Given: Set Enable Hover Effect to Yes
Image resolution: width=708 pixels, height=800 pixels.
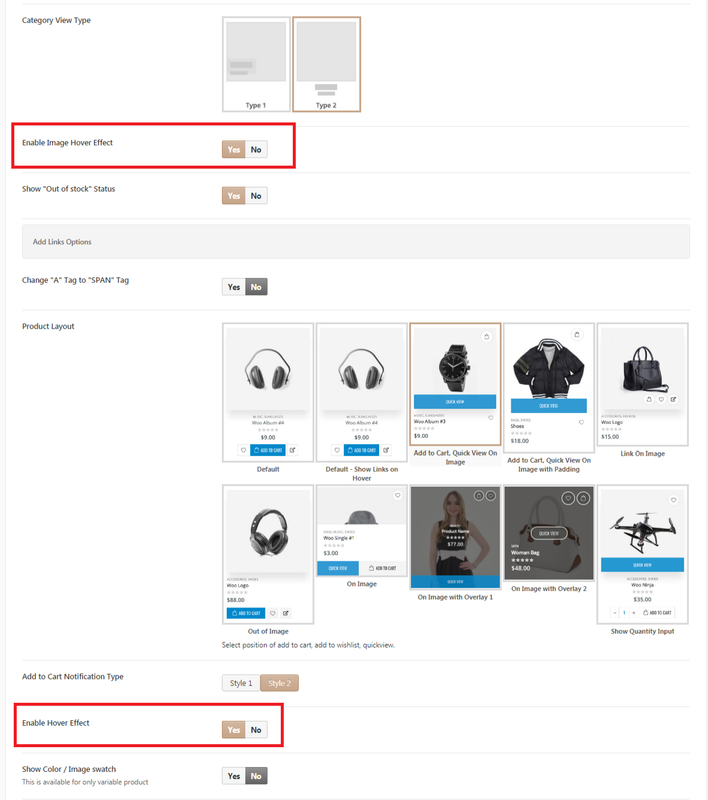Looking at the screenshot, I should click(x=234, y=730).
